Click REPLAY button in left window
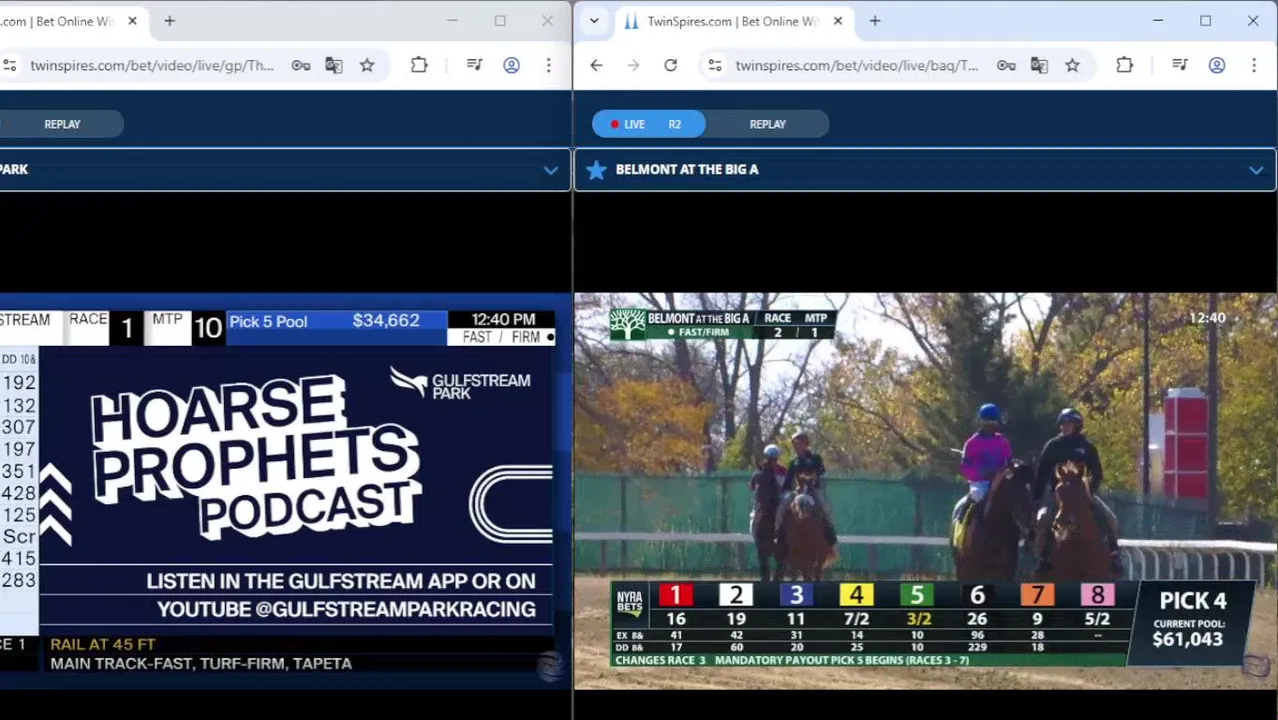The image size is (1278, 720). point(62,124)
